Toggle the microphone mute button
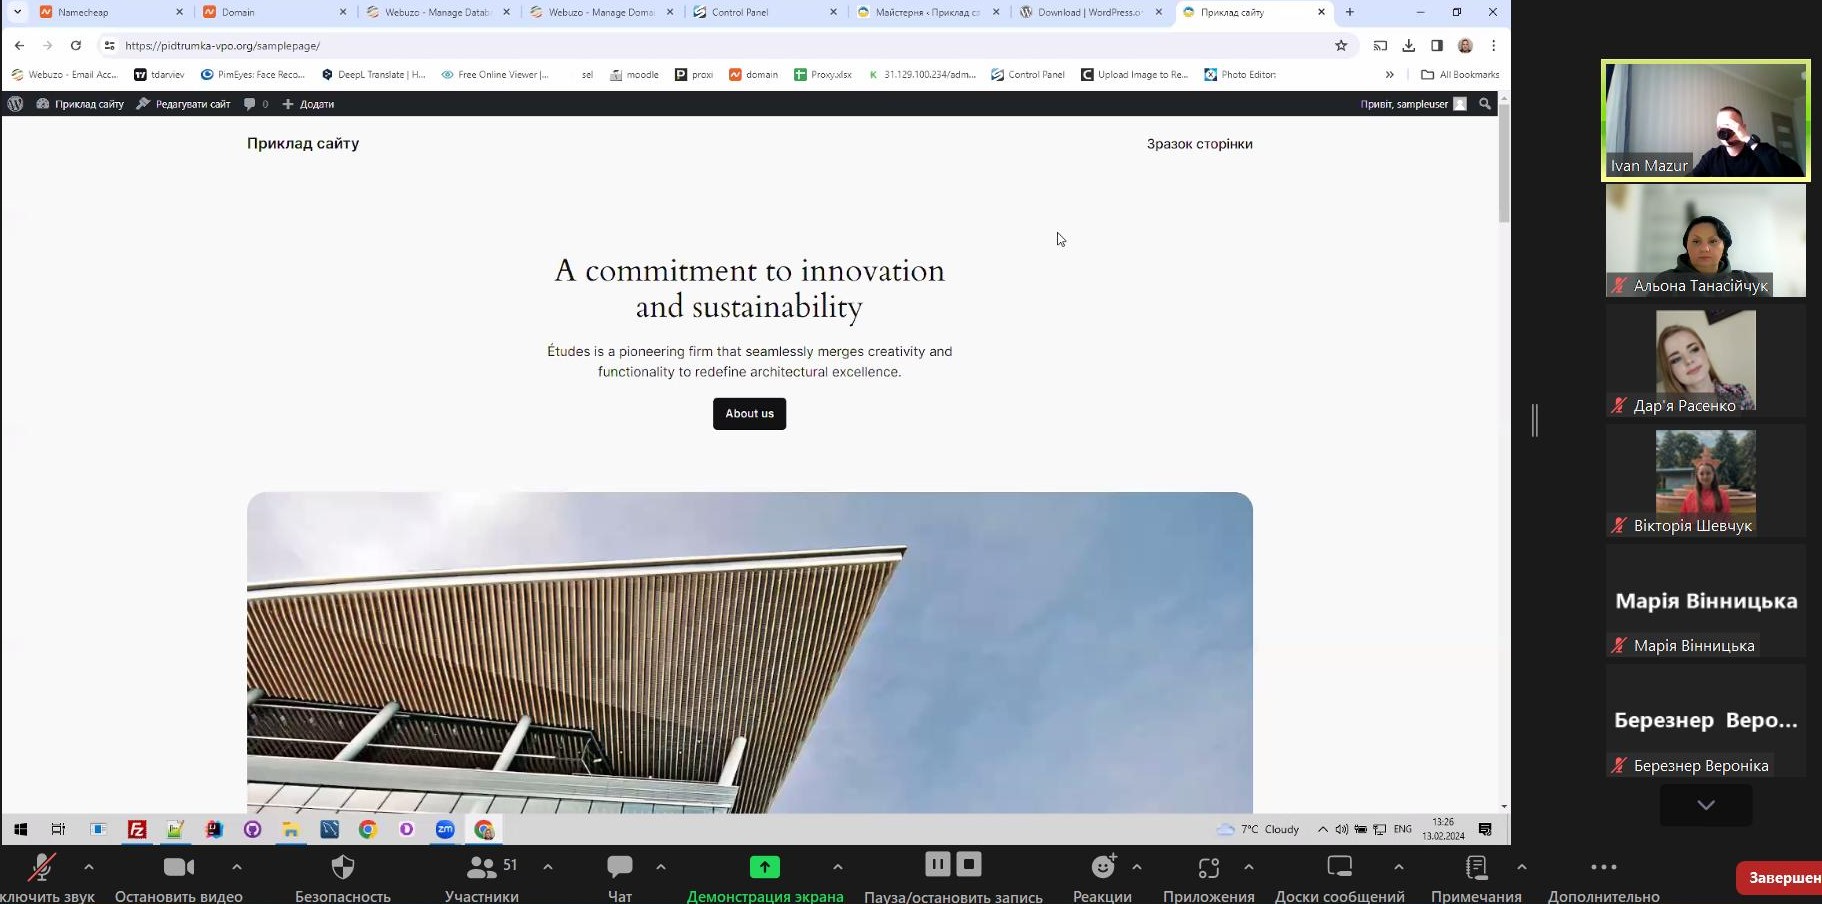 tap(41, 867)
